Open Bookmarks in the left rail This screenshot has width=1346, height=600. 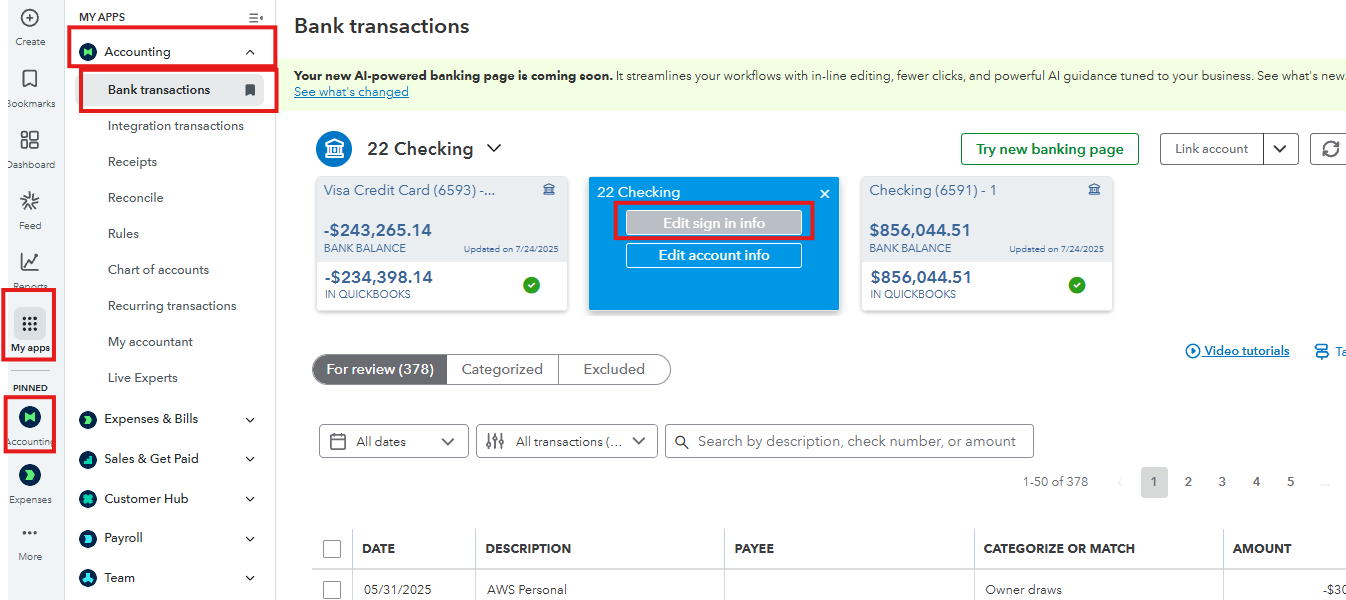[x=30, y=80]
